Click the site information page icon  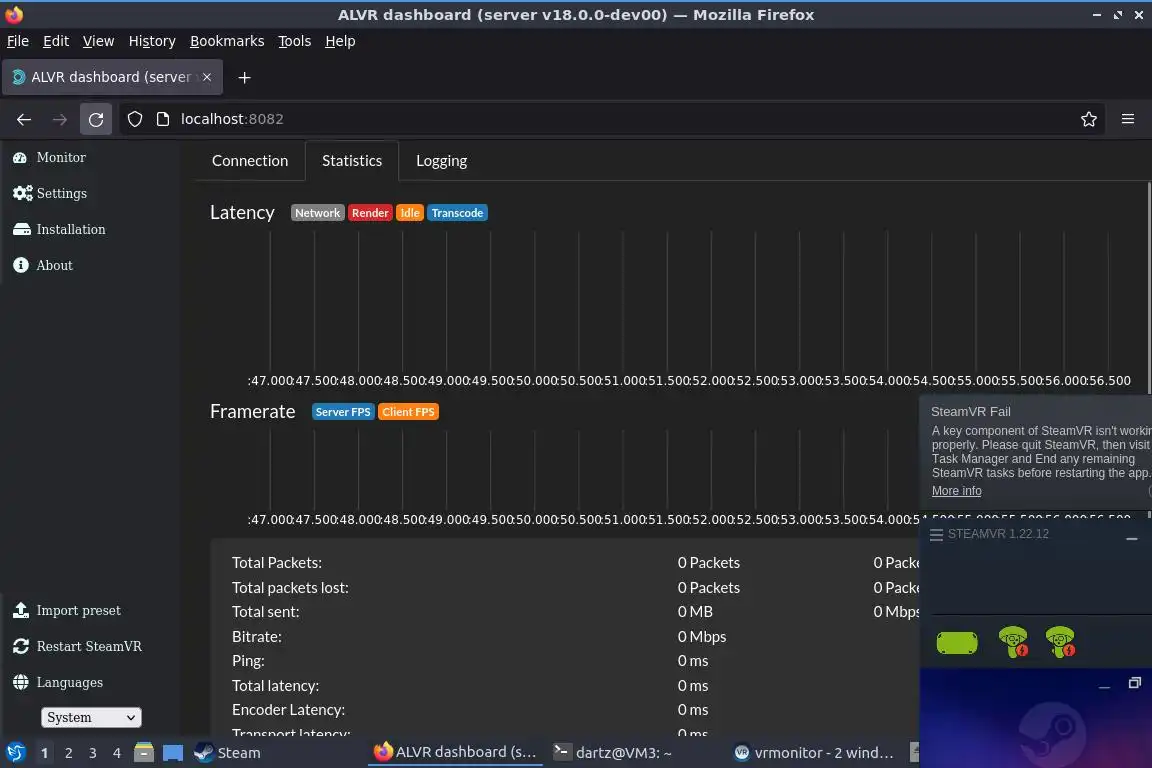(x=163, y=119)
